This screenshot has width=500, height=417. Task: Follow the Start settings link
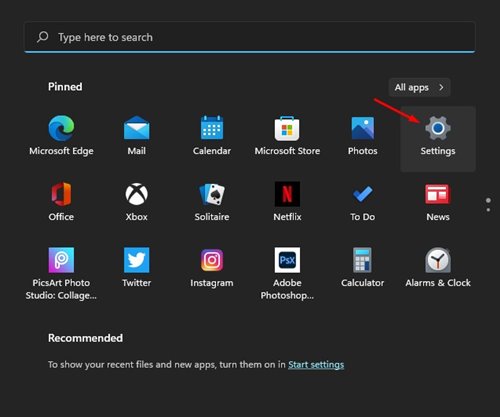(x=316, y=365)
